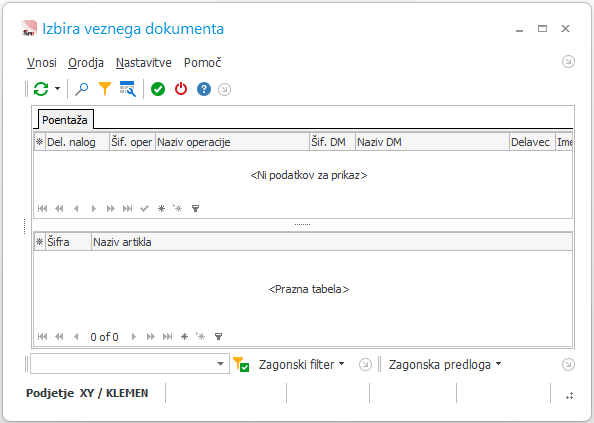Expand the bottom combo box arrow
Image resolution: width=594 pixels, height=423 pixels.
[220, 364]
